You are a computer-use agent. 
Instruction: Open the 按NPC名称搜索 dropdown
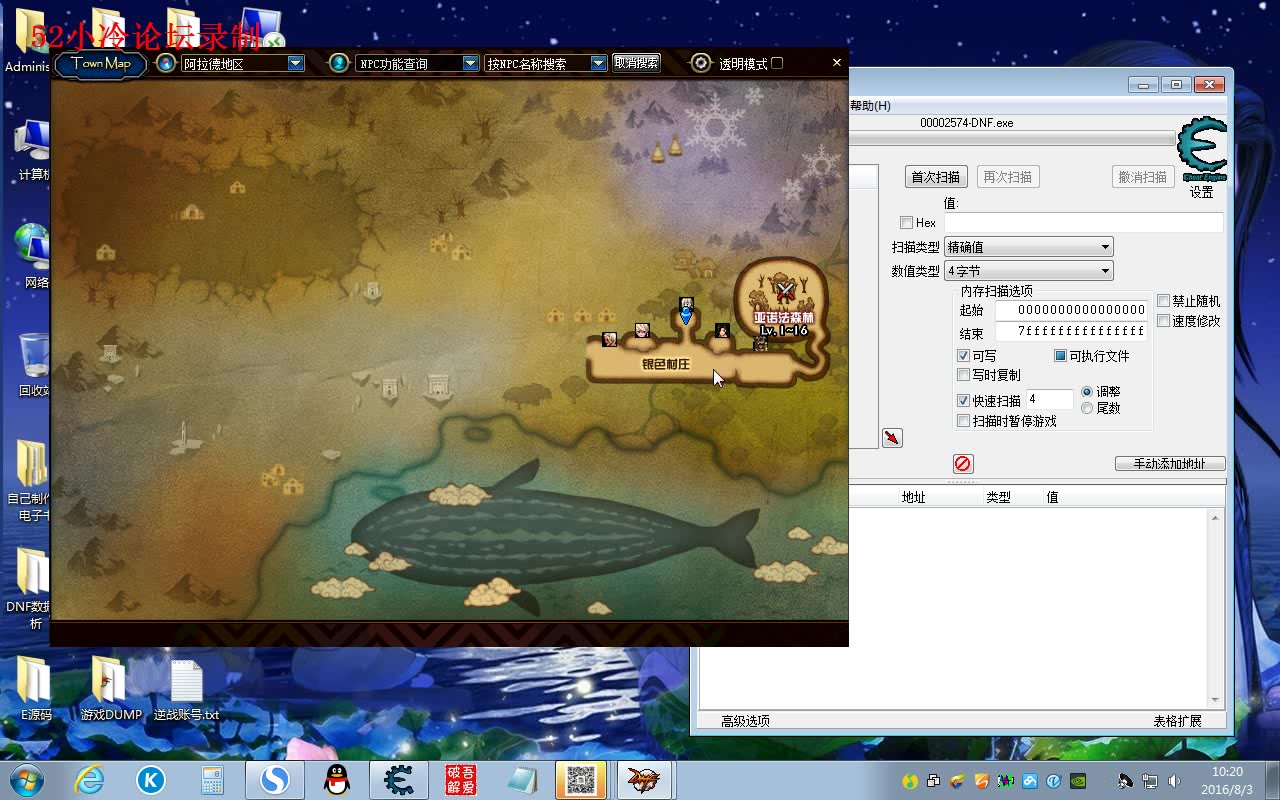click(545, 63)
